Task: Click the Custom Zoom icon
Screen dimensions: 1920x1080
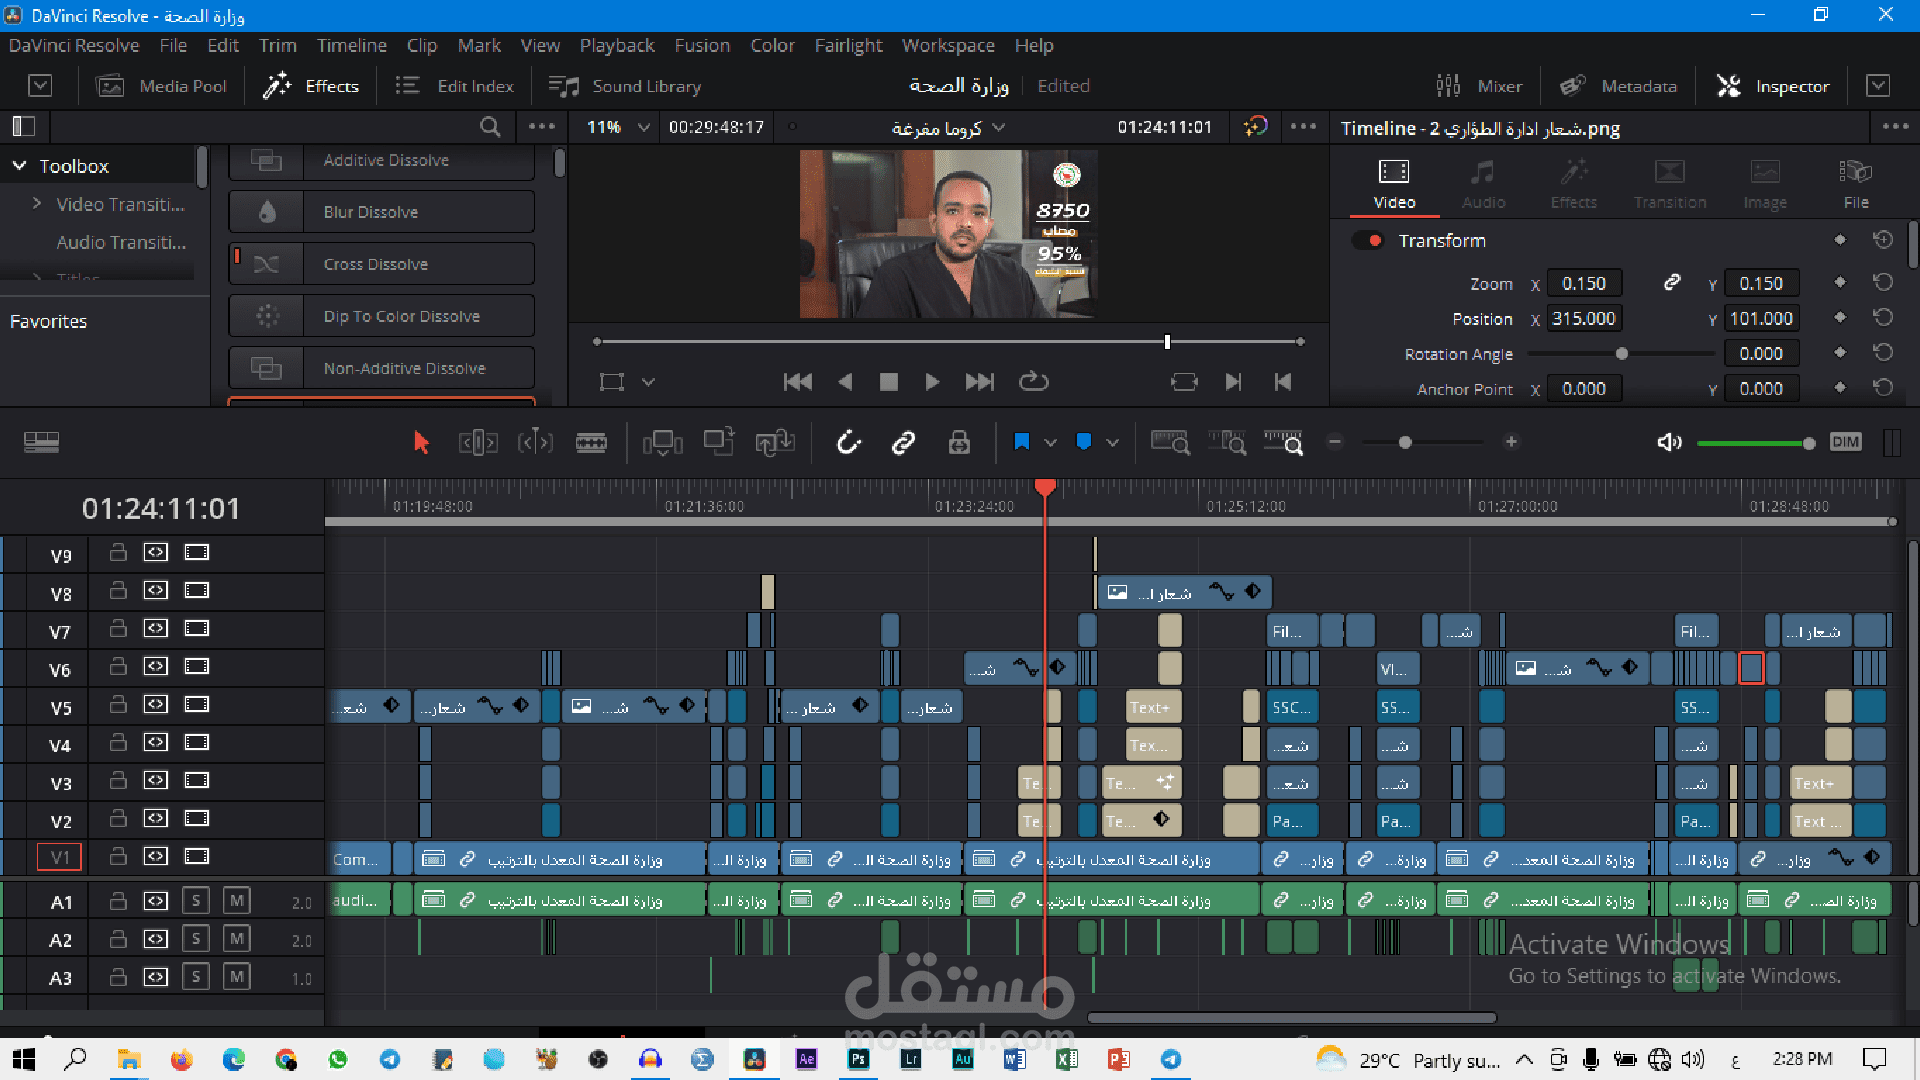Action: click(x=1283, y=442)
